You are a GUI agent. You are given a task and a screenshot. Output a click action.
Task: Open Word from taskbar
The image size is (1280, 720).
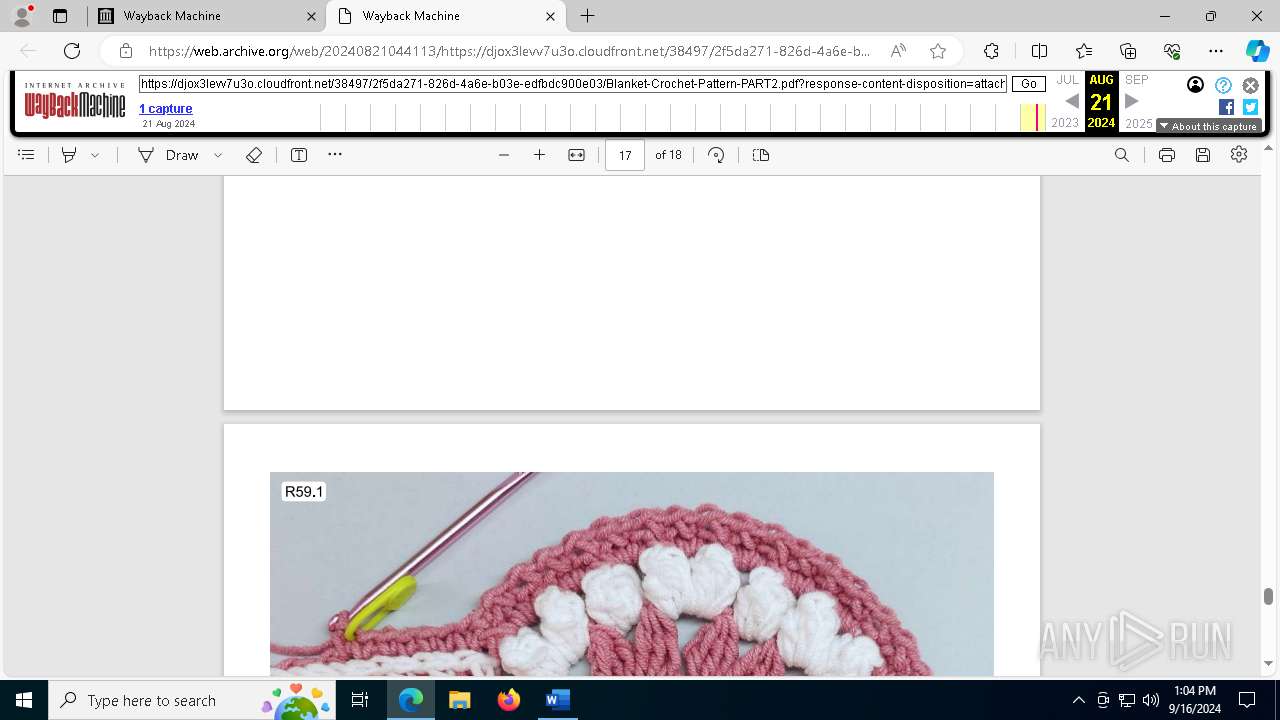[557, 700]
